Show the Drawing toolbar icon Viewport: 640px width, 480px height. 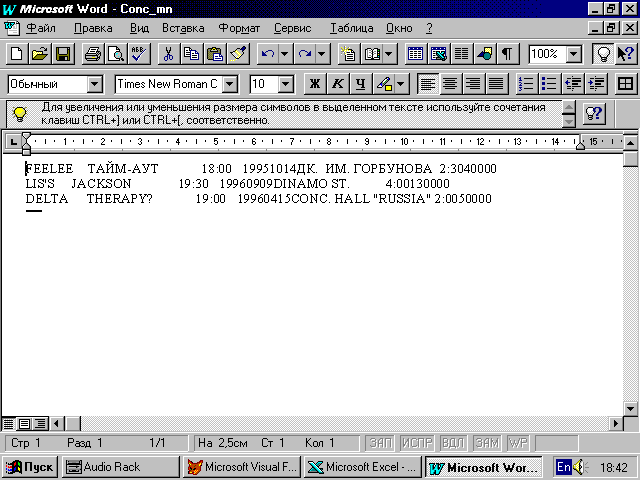(x=484, y=54)
